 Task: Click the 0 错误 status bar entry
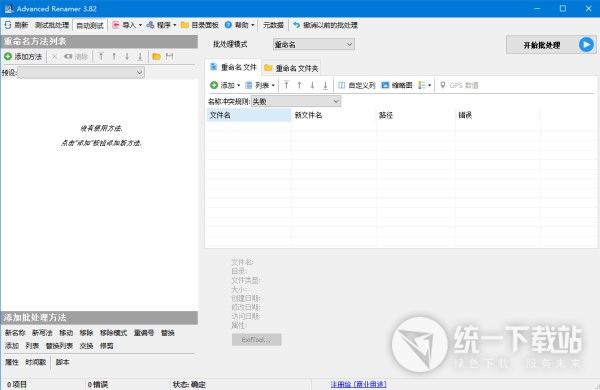tap(98, 385)
